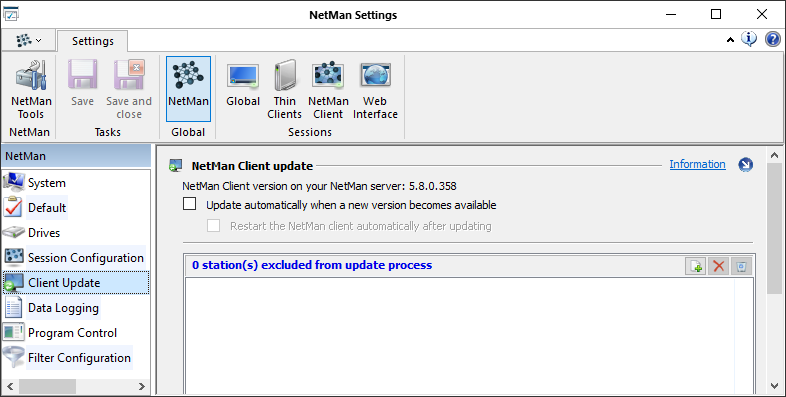
Task: Minimize the NetMan Settings window
Action: 670,14
